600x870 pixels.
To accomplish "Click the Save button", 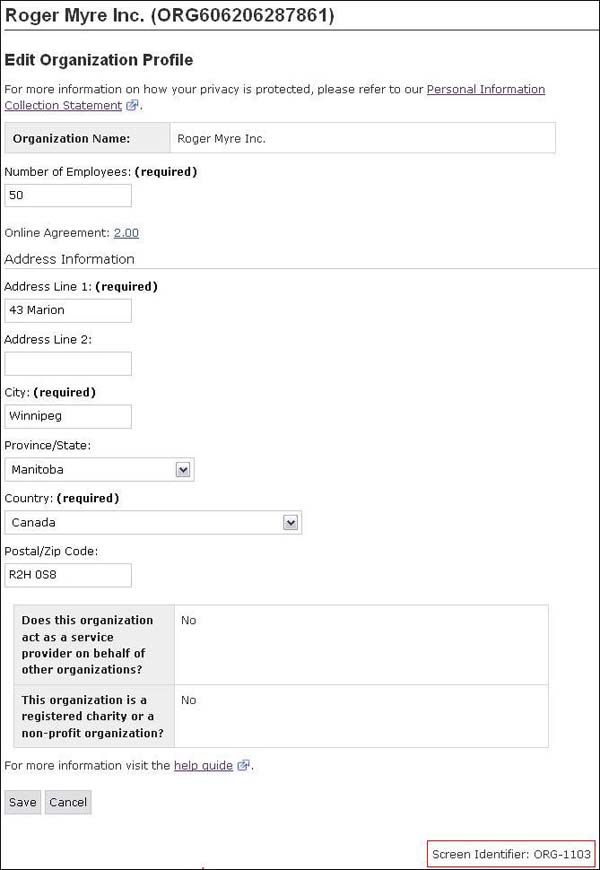I will (22, 802).
